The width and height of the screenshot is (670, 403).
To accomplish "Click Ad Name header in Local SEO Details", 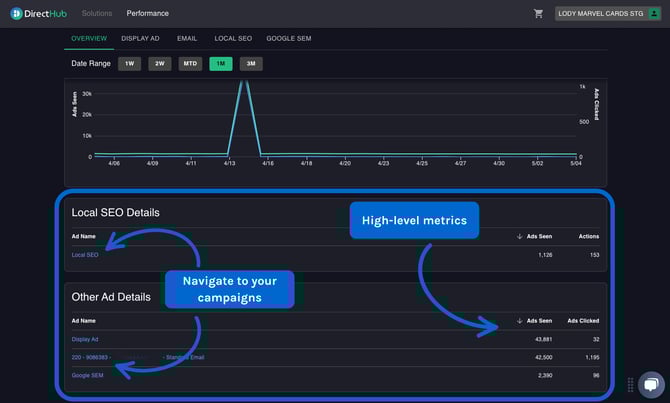I will click(x=84, y=236).
